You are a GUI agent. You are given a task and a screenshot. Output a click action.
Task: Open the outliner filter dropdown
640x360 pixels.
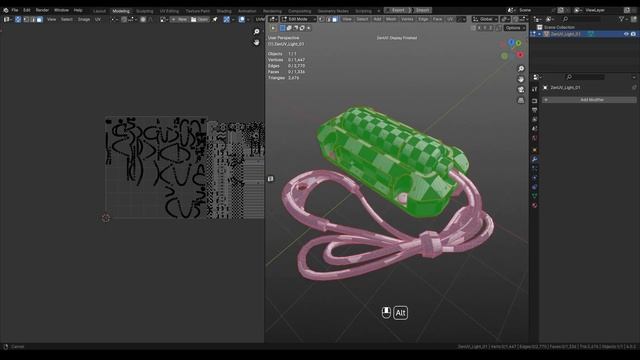pyautogui.click(x=623, y=19)
